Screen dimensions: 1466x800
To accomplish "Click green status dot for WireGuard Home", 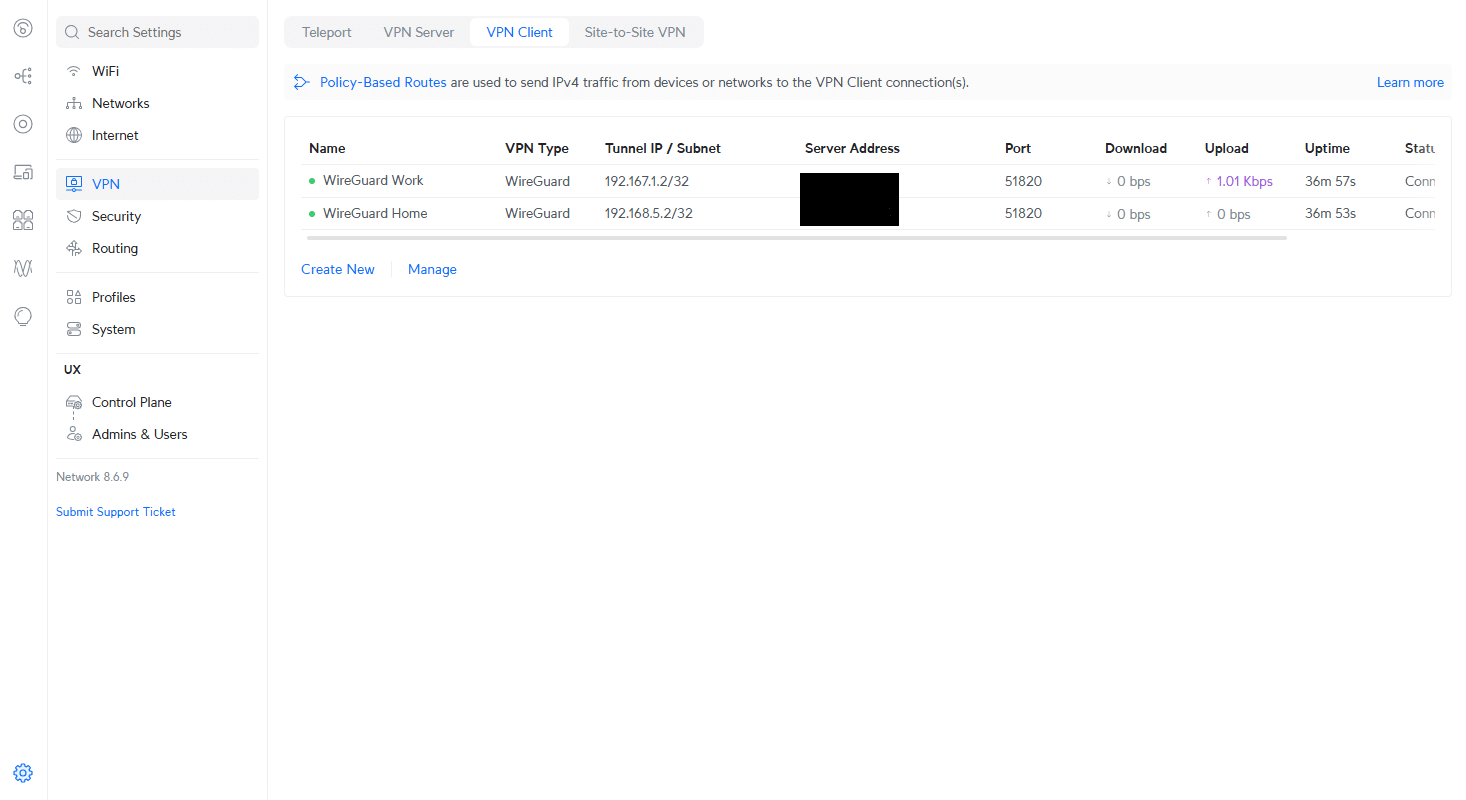I will (x=312, y=214).
